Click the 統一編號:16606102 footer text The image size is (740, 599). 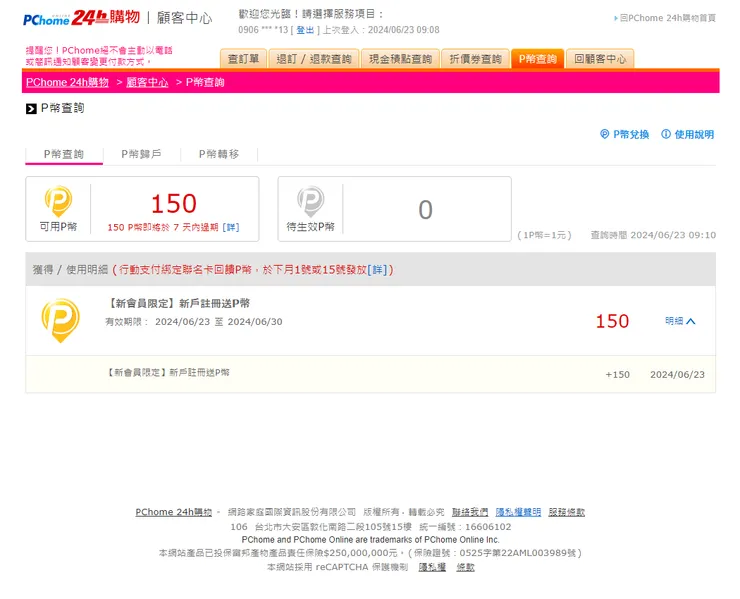point(465,527)
